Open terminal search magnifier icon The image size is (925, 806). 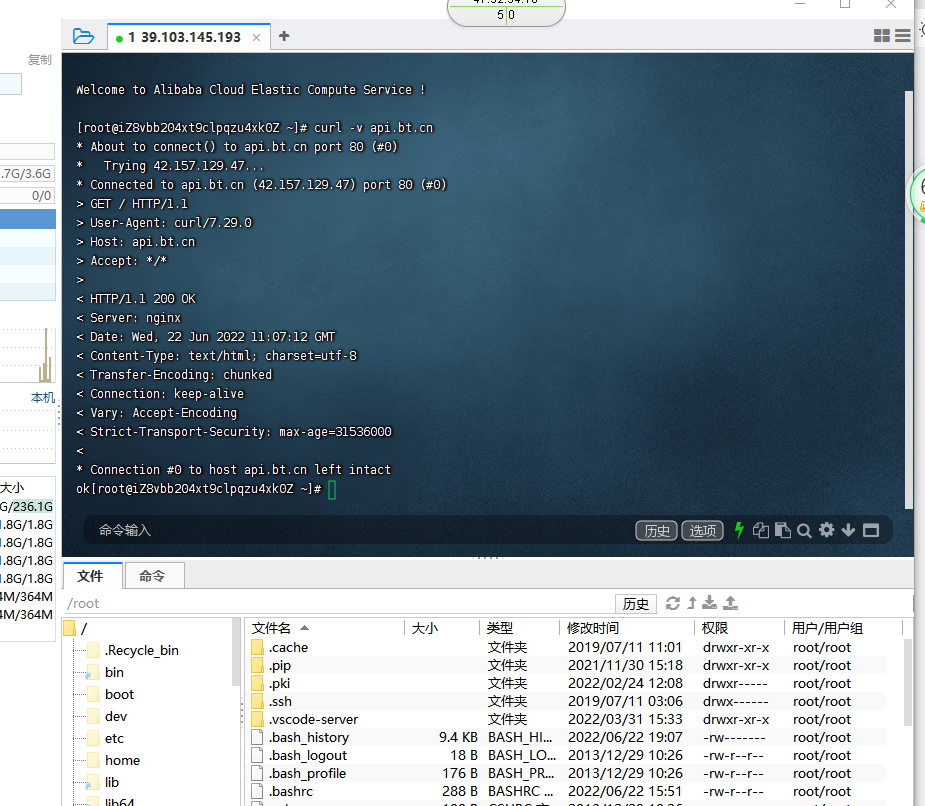(804, 530)
